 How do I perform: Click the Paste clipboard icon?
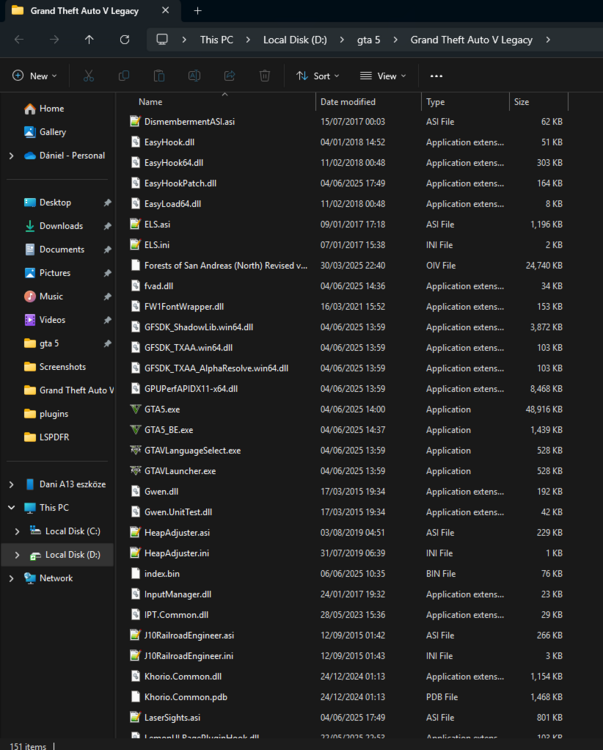(x=159, y=76)
